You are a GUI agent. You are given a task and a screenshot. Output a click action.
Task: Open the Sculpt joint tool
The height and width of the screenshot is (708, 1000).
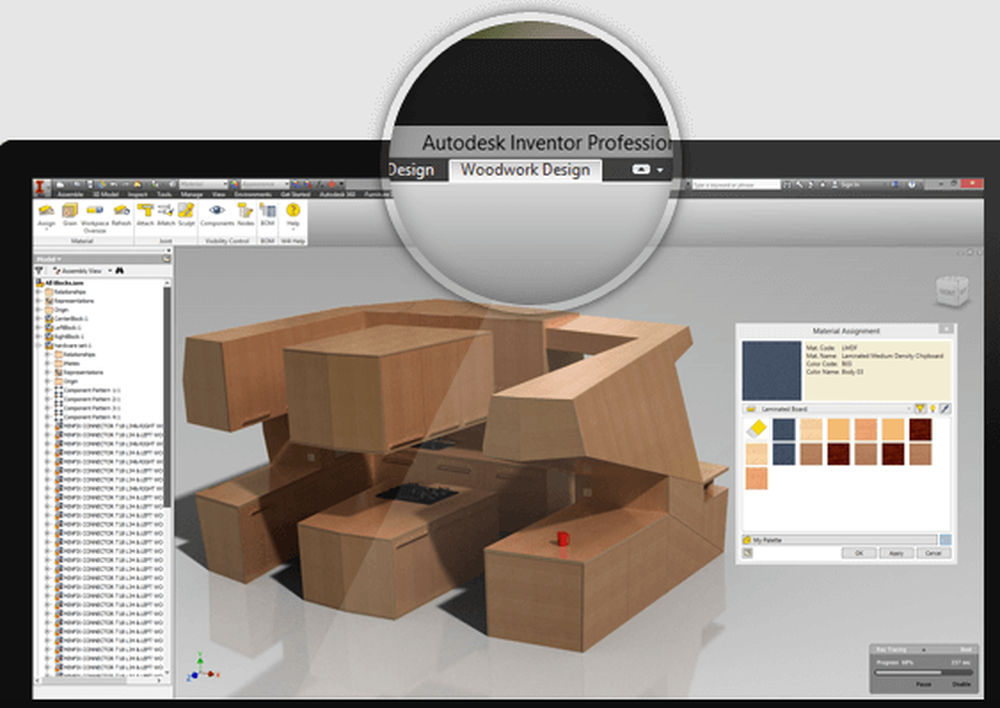pyautogui.click(x=186, y=214)
